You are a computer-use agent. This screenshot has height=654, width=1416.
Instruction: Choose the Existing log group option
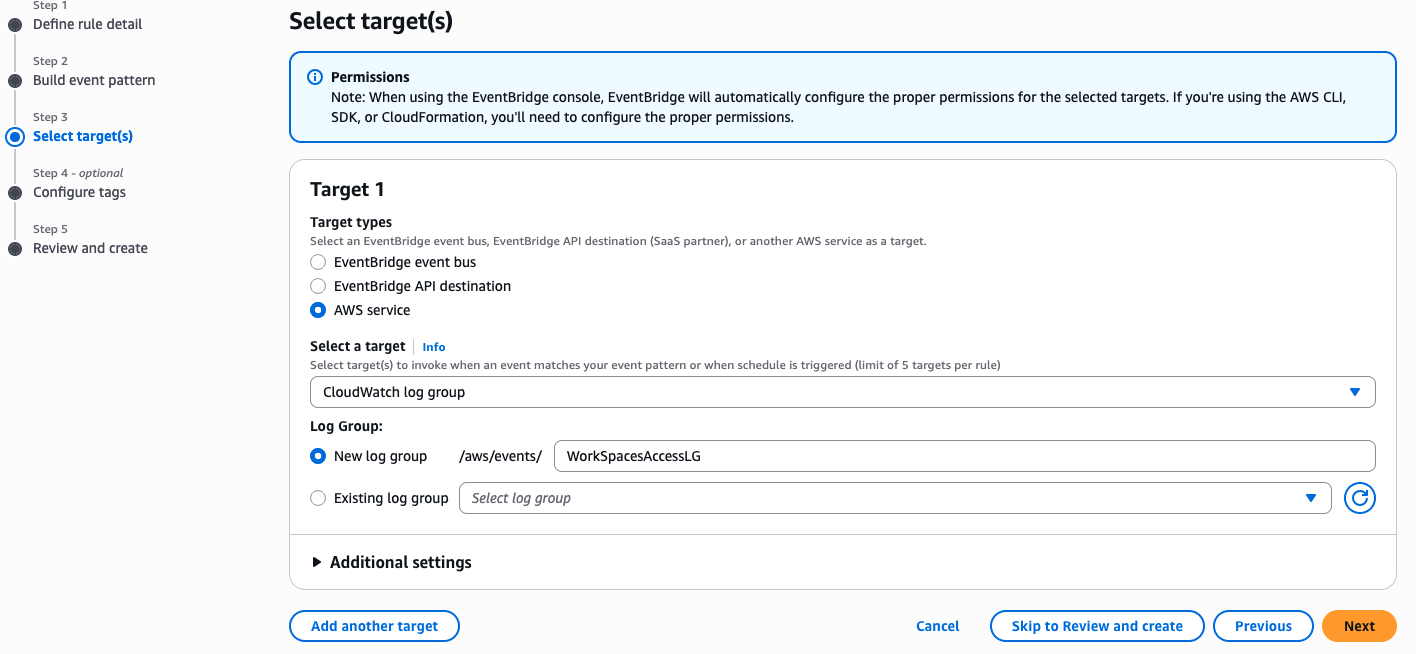pos(318,498)
